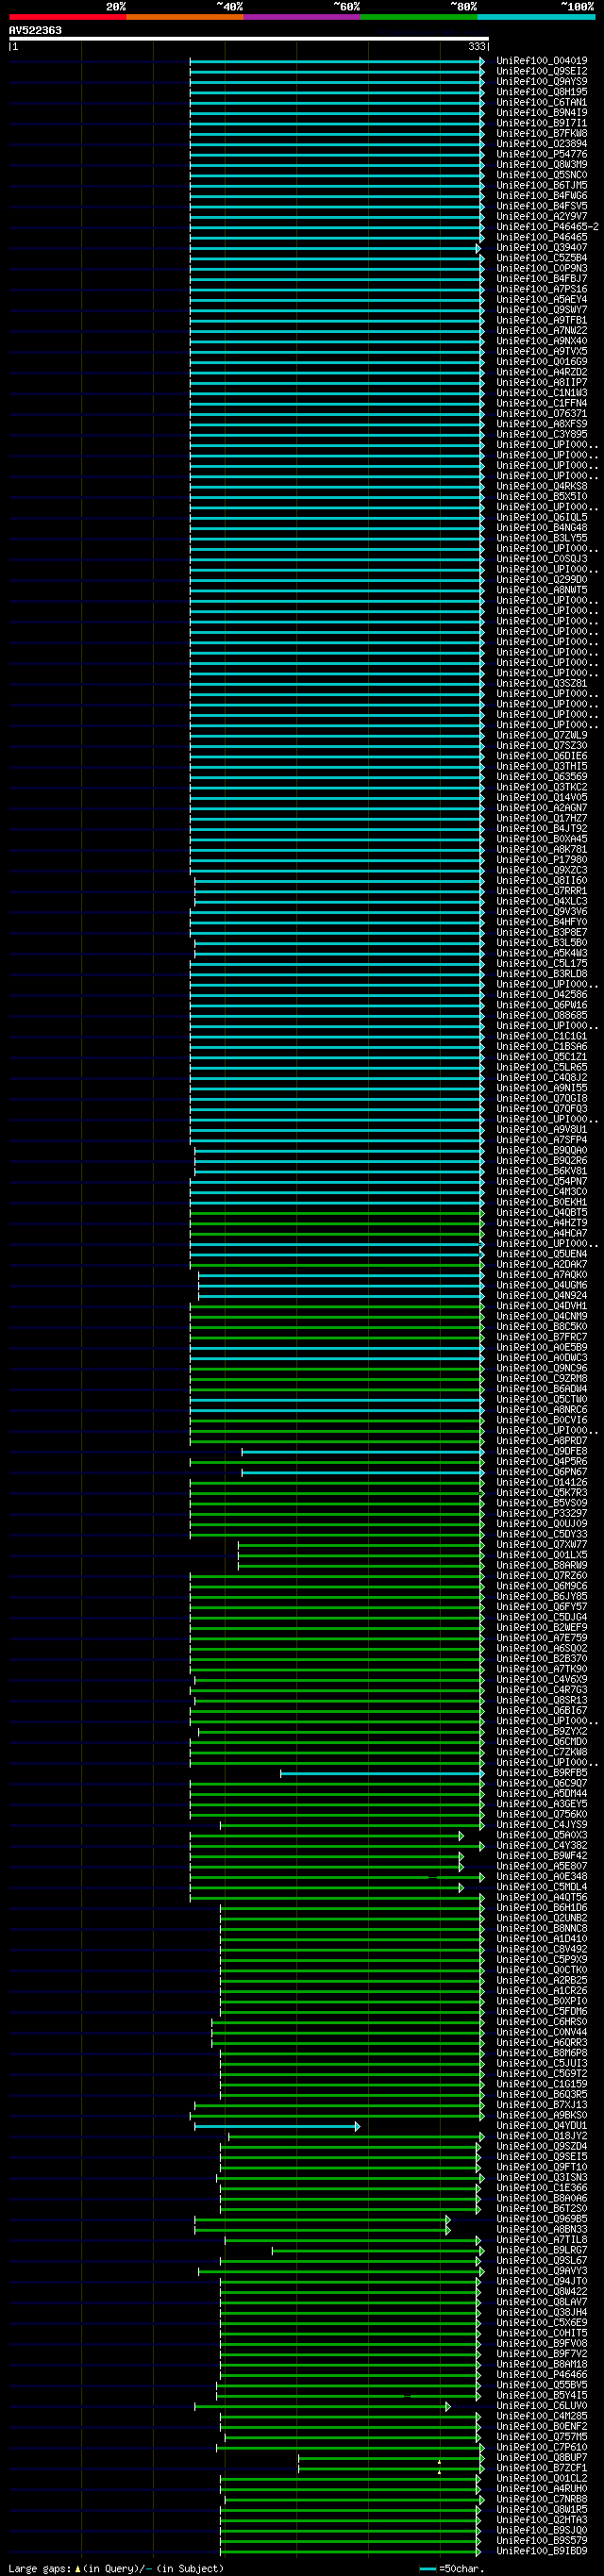Image resolution: width=604 pixels, height=2576 pixels.
Task: Select the UniRef100_A8BN33 label
Action: [542, 2229]
